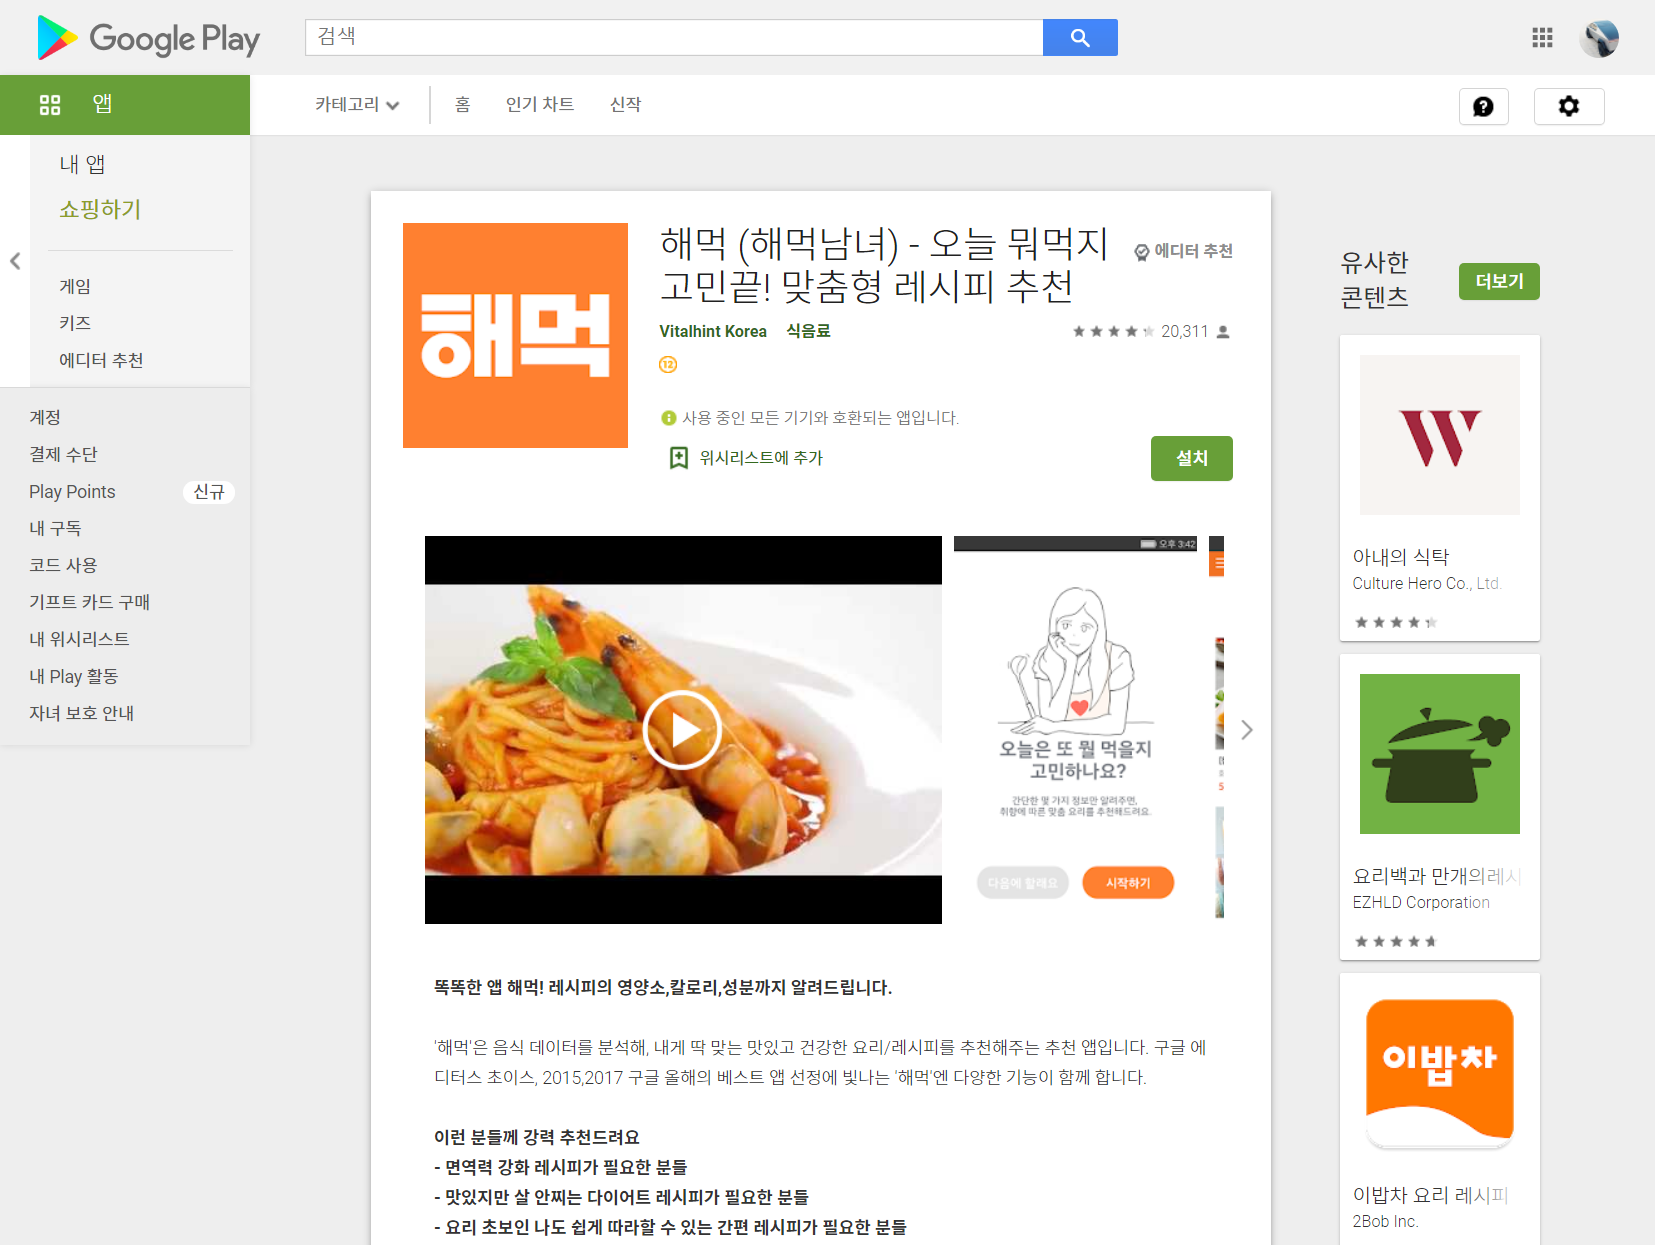Click the 에디터 추천 badge icon
Image resolution: width=1655 pixels, height=1245 pixels.
(x=1141, y=252)
